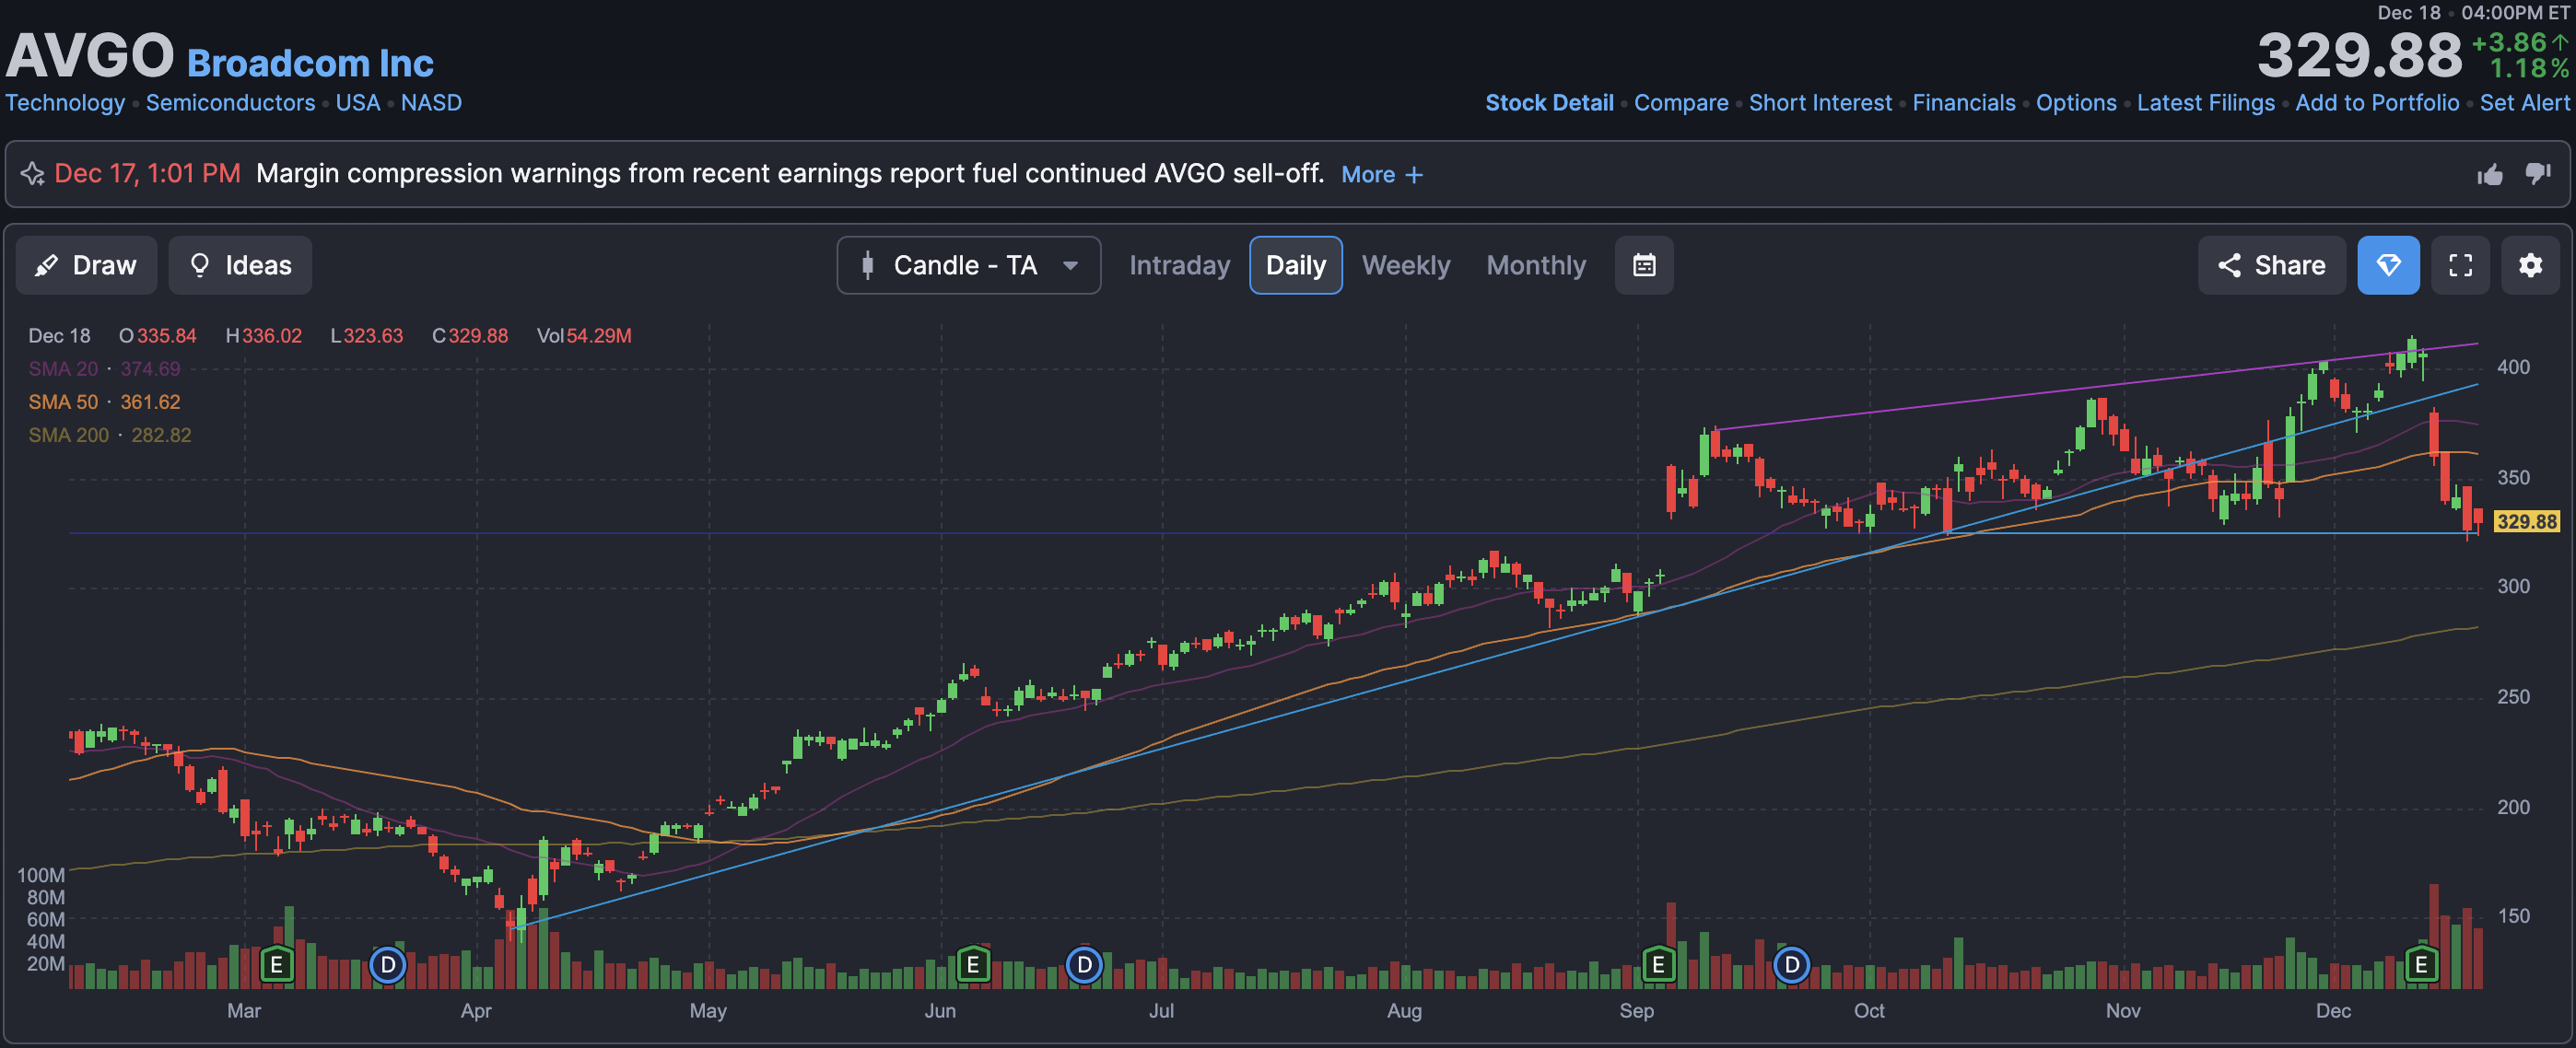Click the thumbs down icon on news
The image size is (2576, 1048).
pyautogui.click(x=2537, y=174)
